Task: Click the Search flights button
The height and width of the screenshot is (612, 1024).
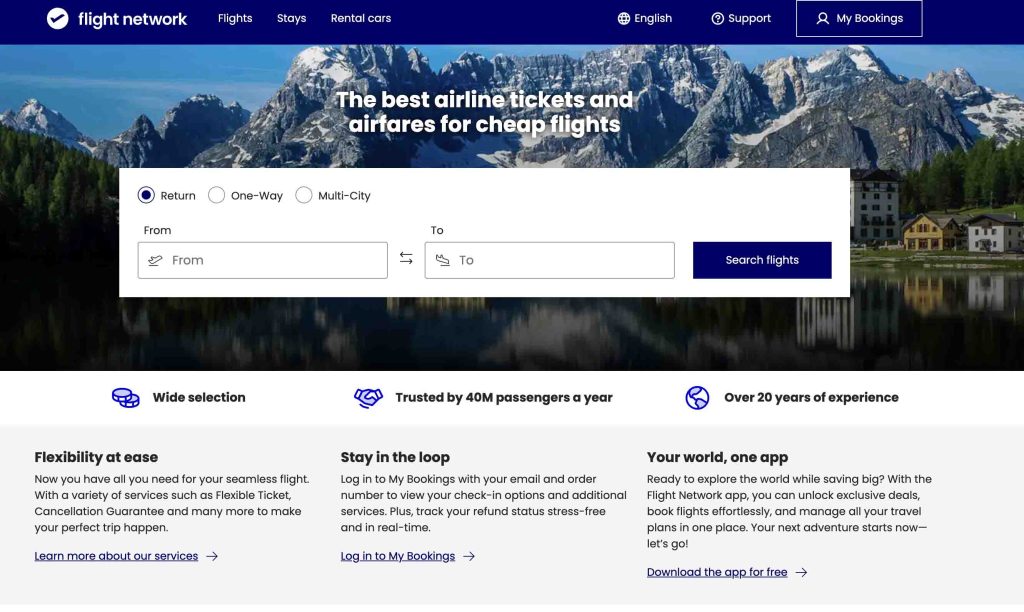Action: (x=762, y=260)
